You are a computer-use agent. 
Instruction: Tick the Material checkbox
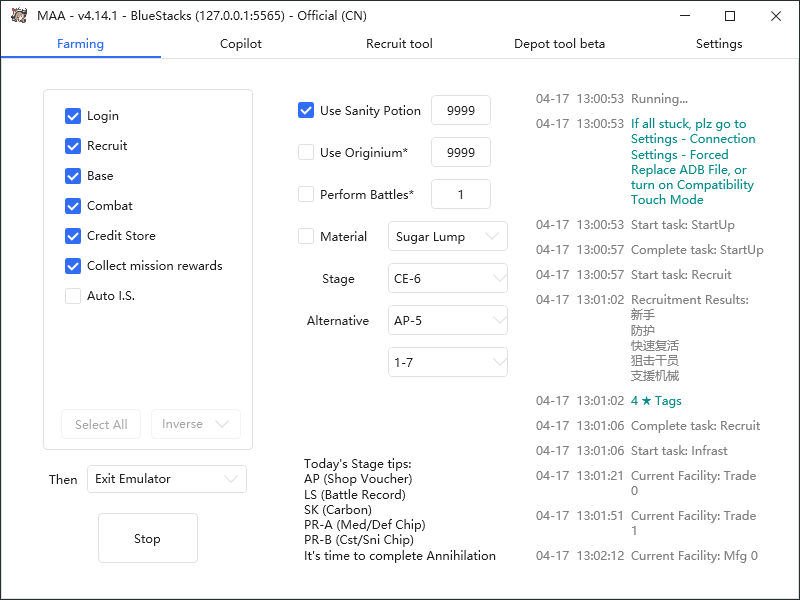(x=306, y=236)
